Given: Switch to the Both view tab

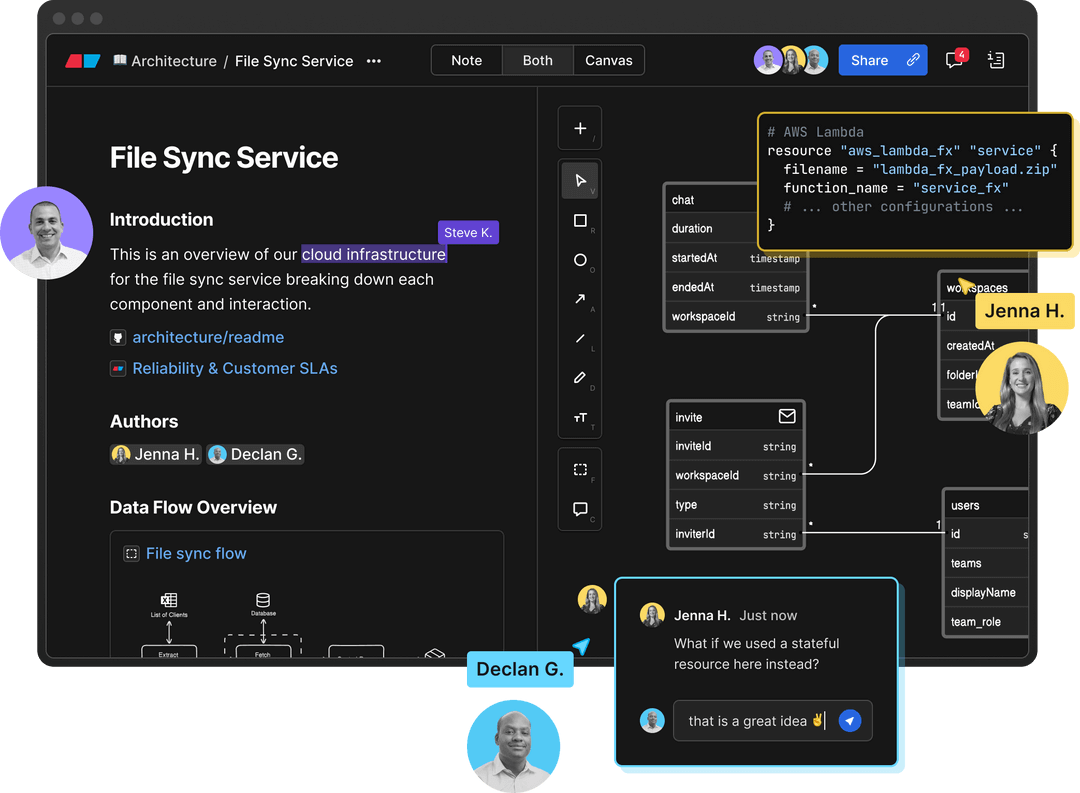Looking at the screenshot, I should click(x=537, y=60).
